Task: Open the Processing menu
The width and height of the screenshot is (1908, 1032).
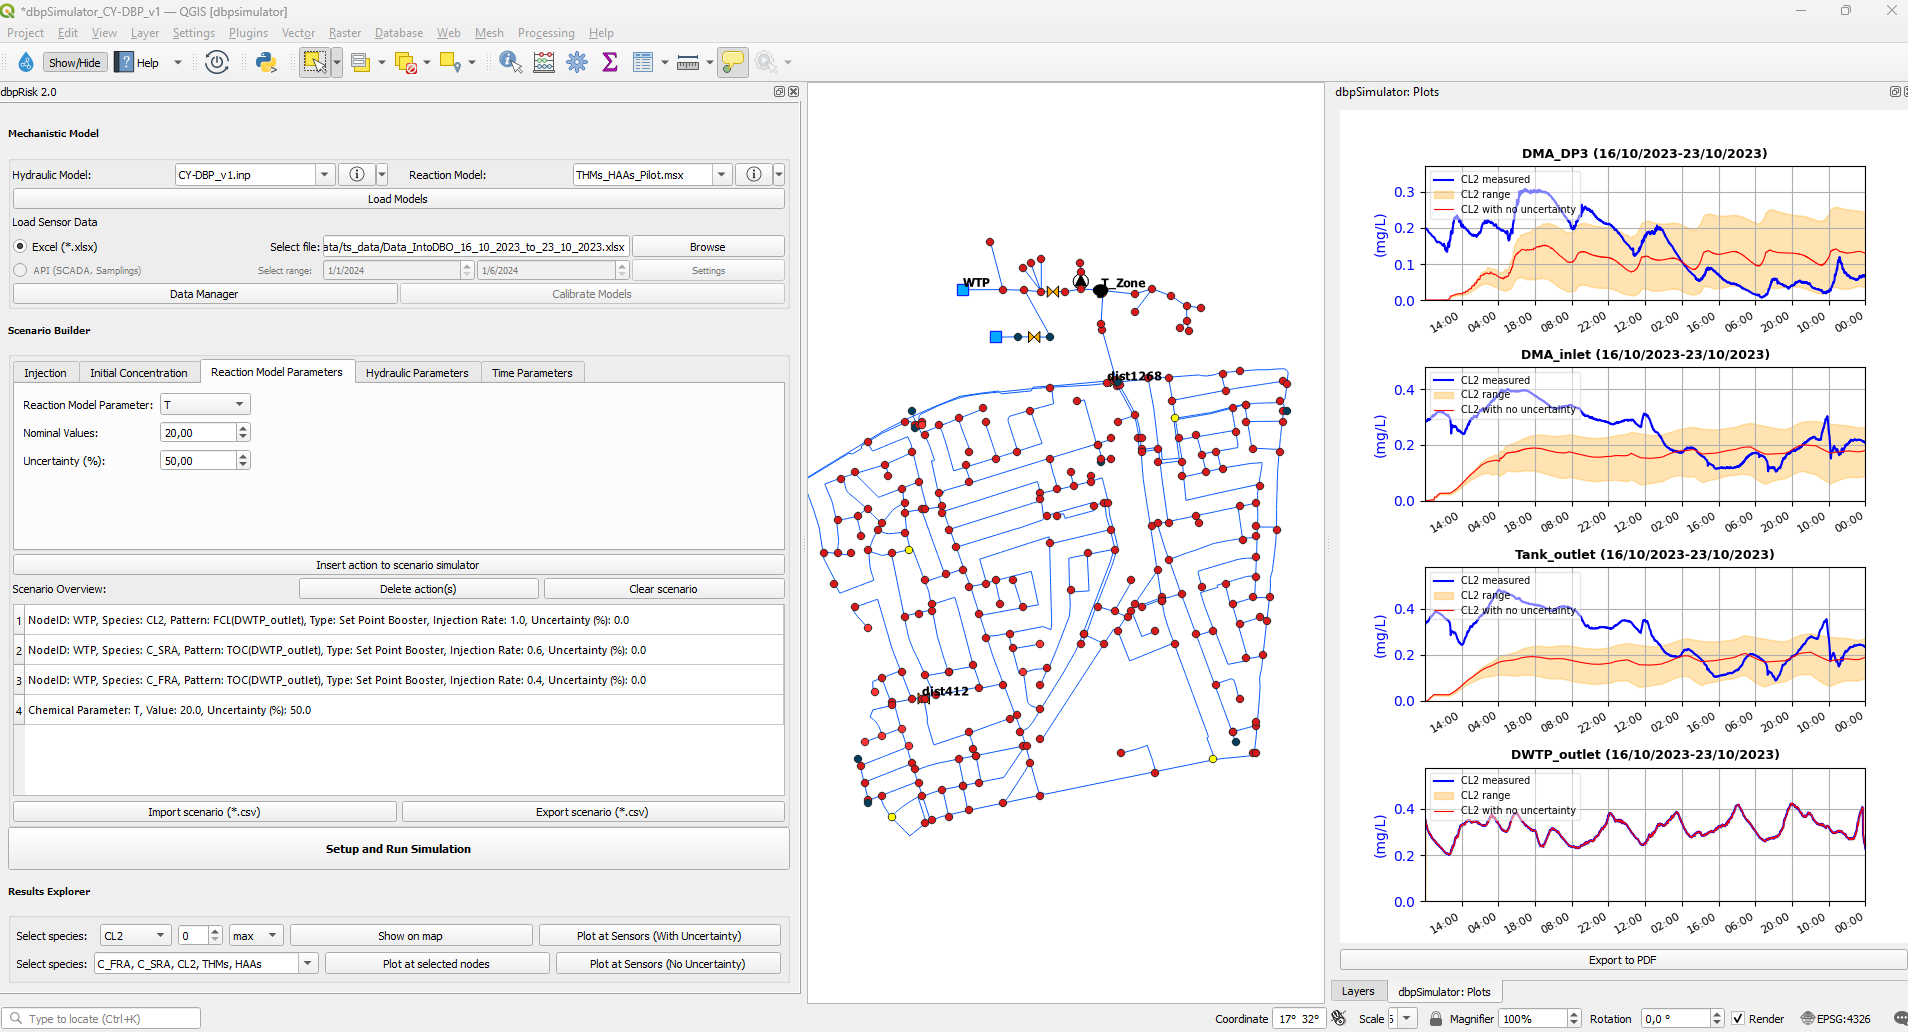Action: click(546, 33)
